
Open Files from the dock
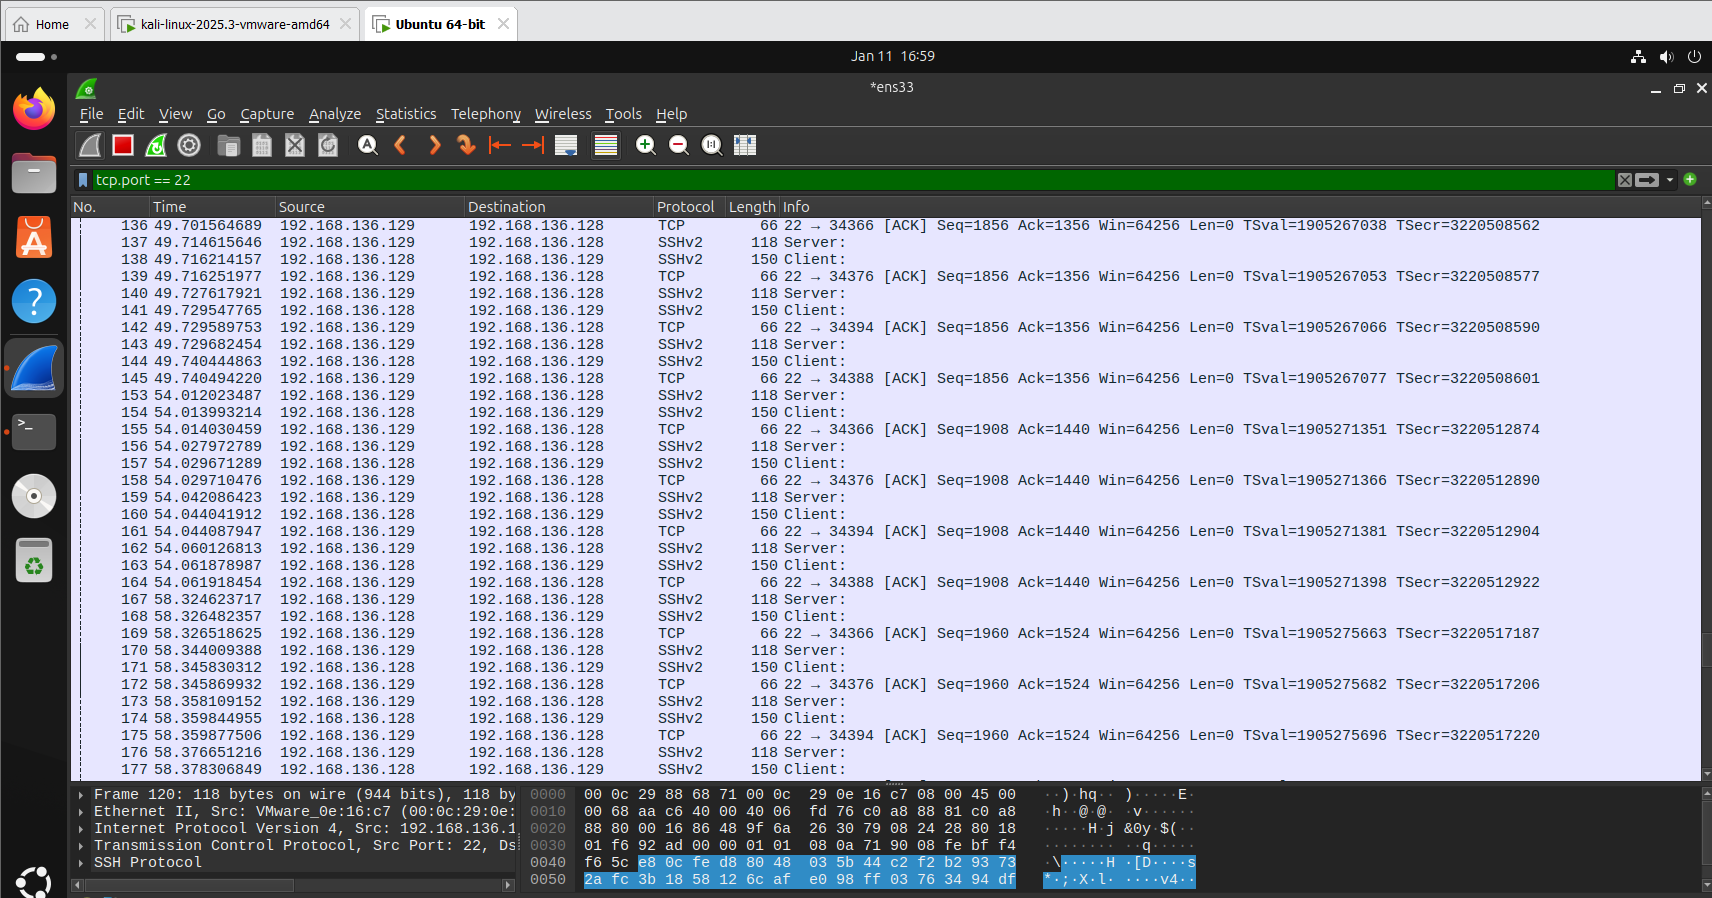[34, 173]
